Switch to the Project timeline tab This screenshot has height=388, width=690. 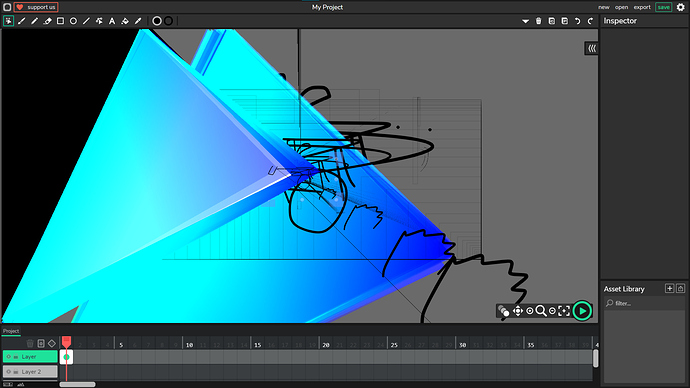(11, 331)
